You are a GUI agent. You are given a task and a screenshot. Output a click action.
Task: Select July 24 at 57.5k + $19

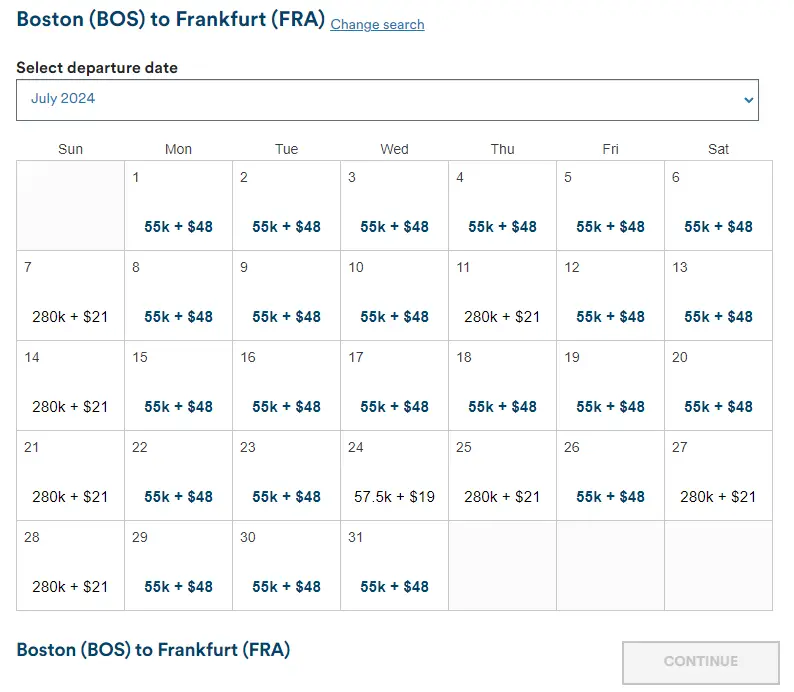(394, 476)
